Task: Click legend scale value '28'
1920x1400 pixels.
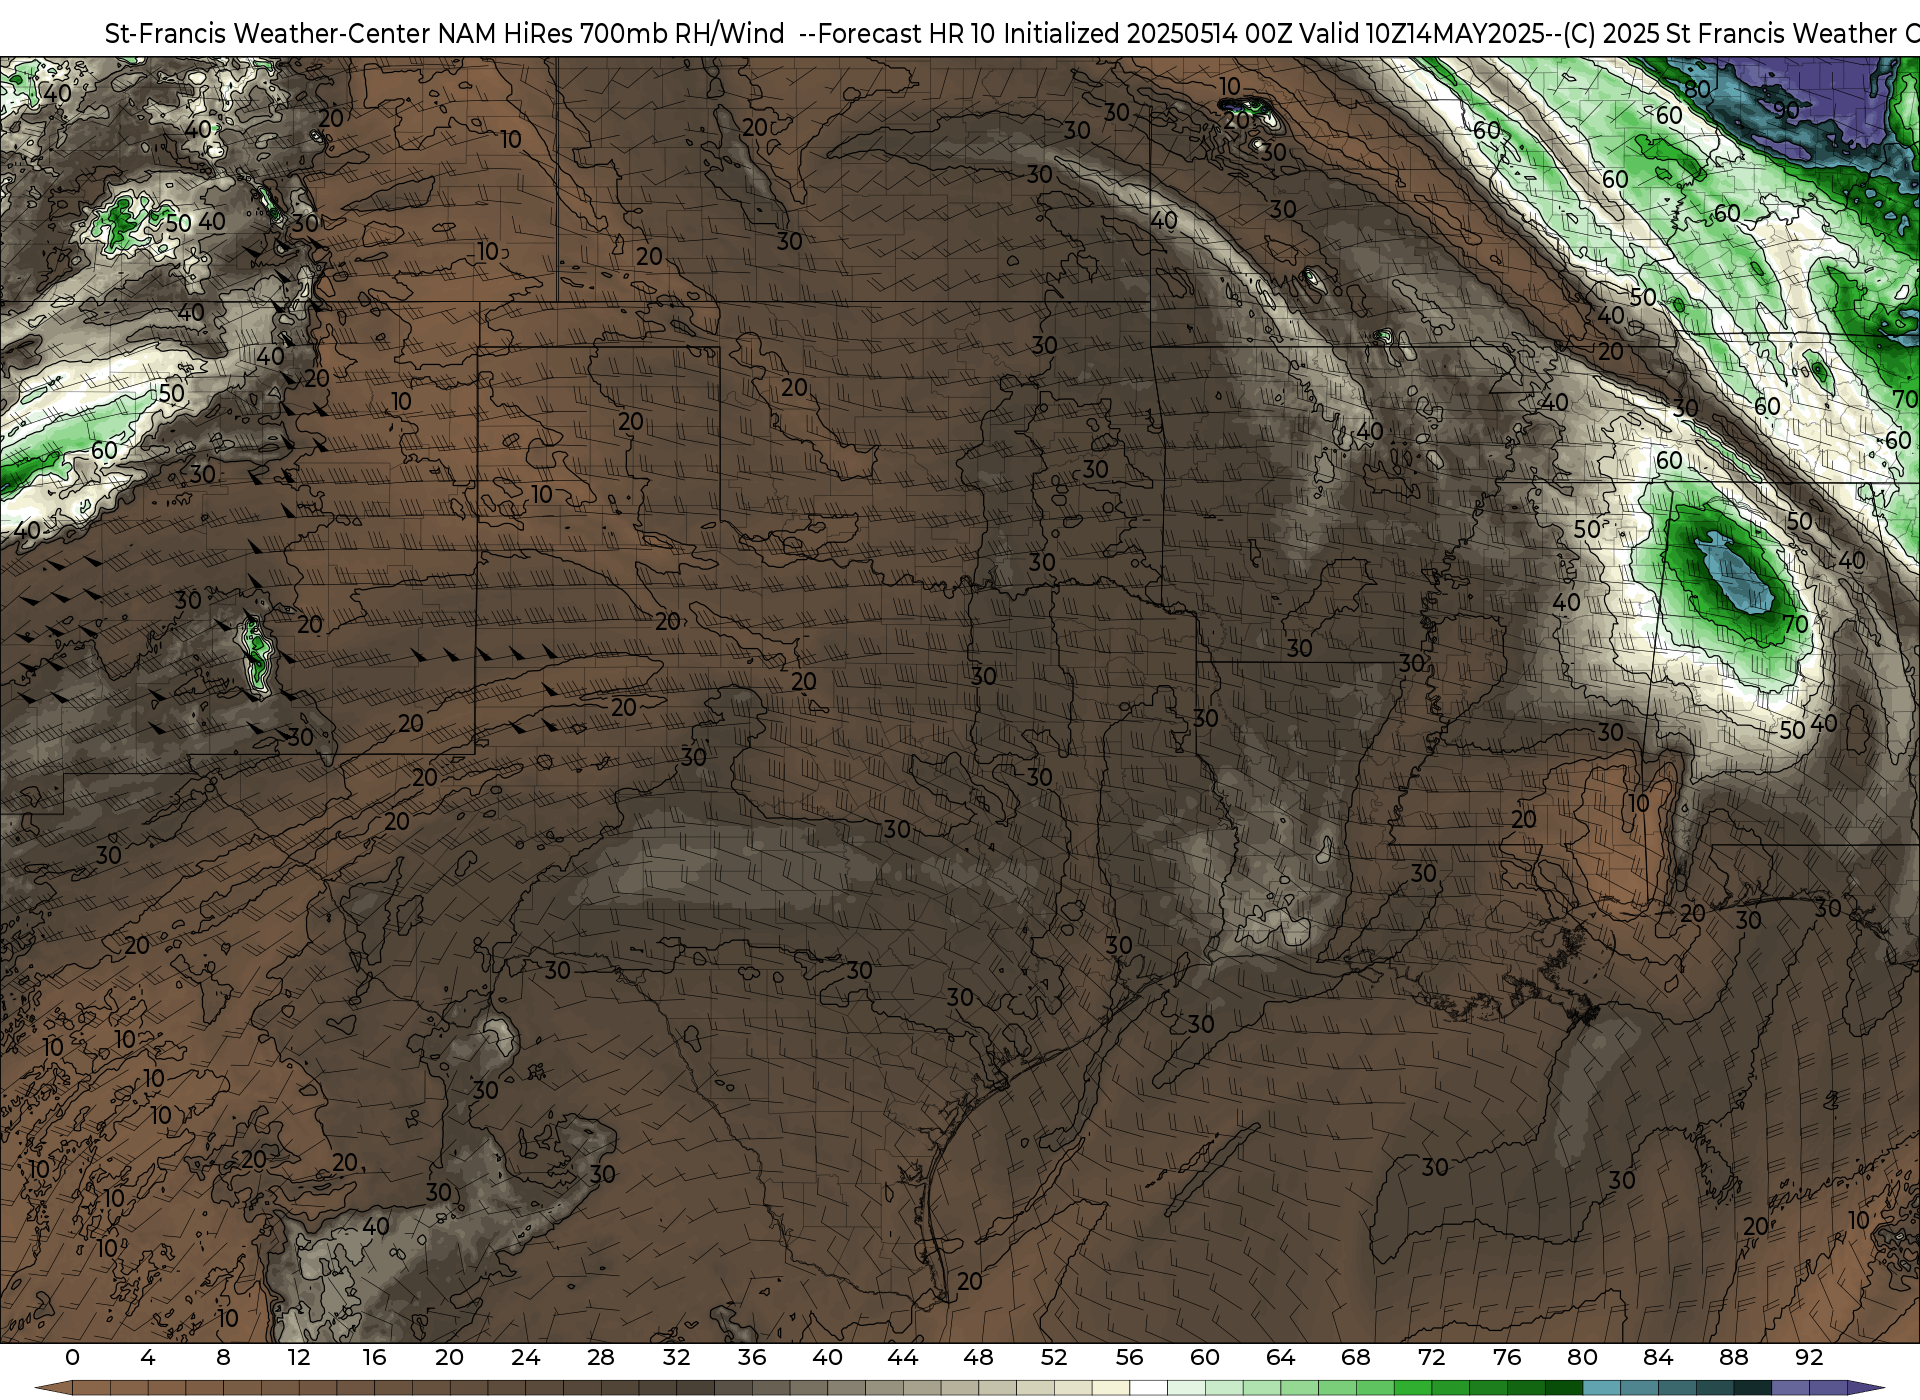Action: coord(601,1357)
